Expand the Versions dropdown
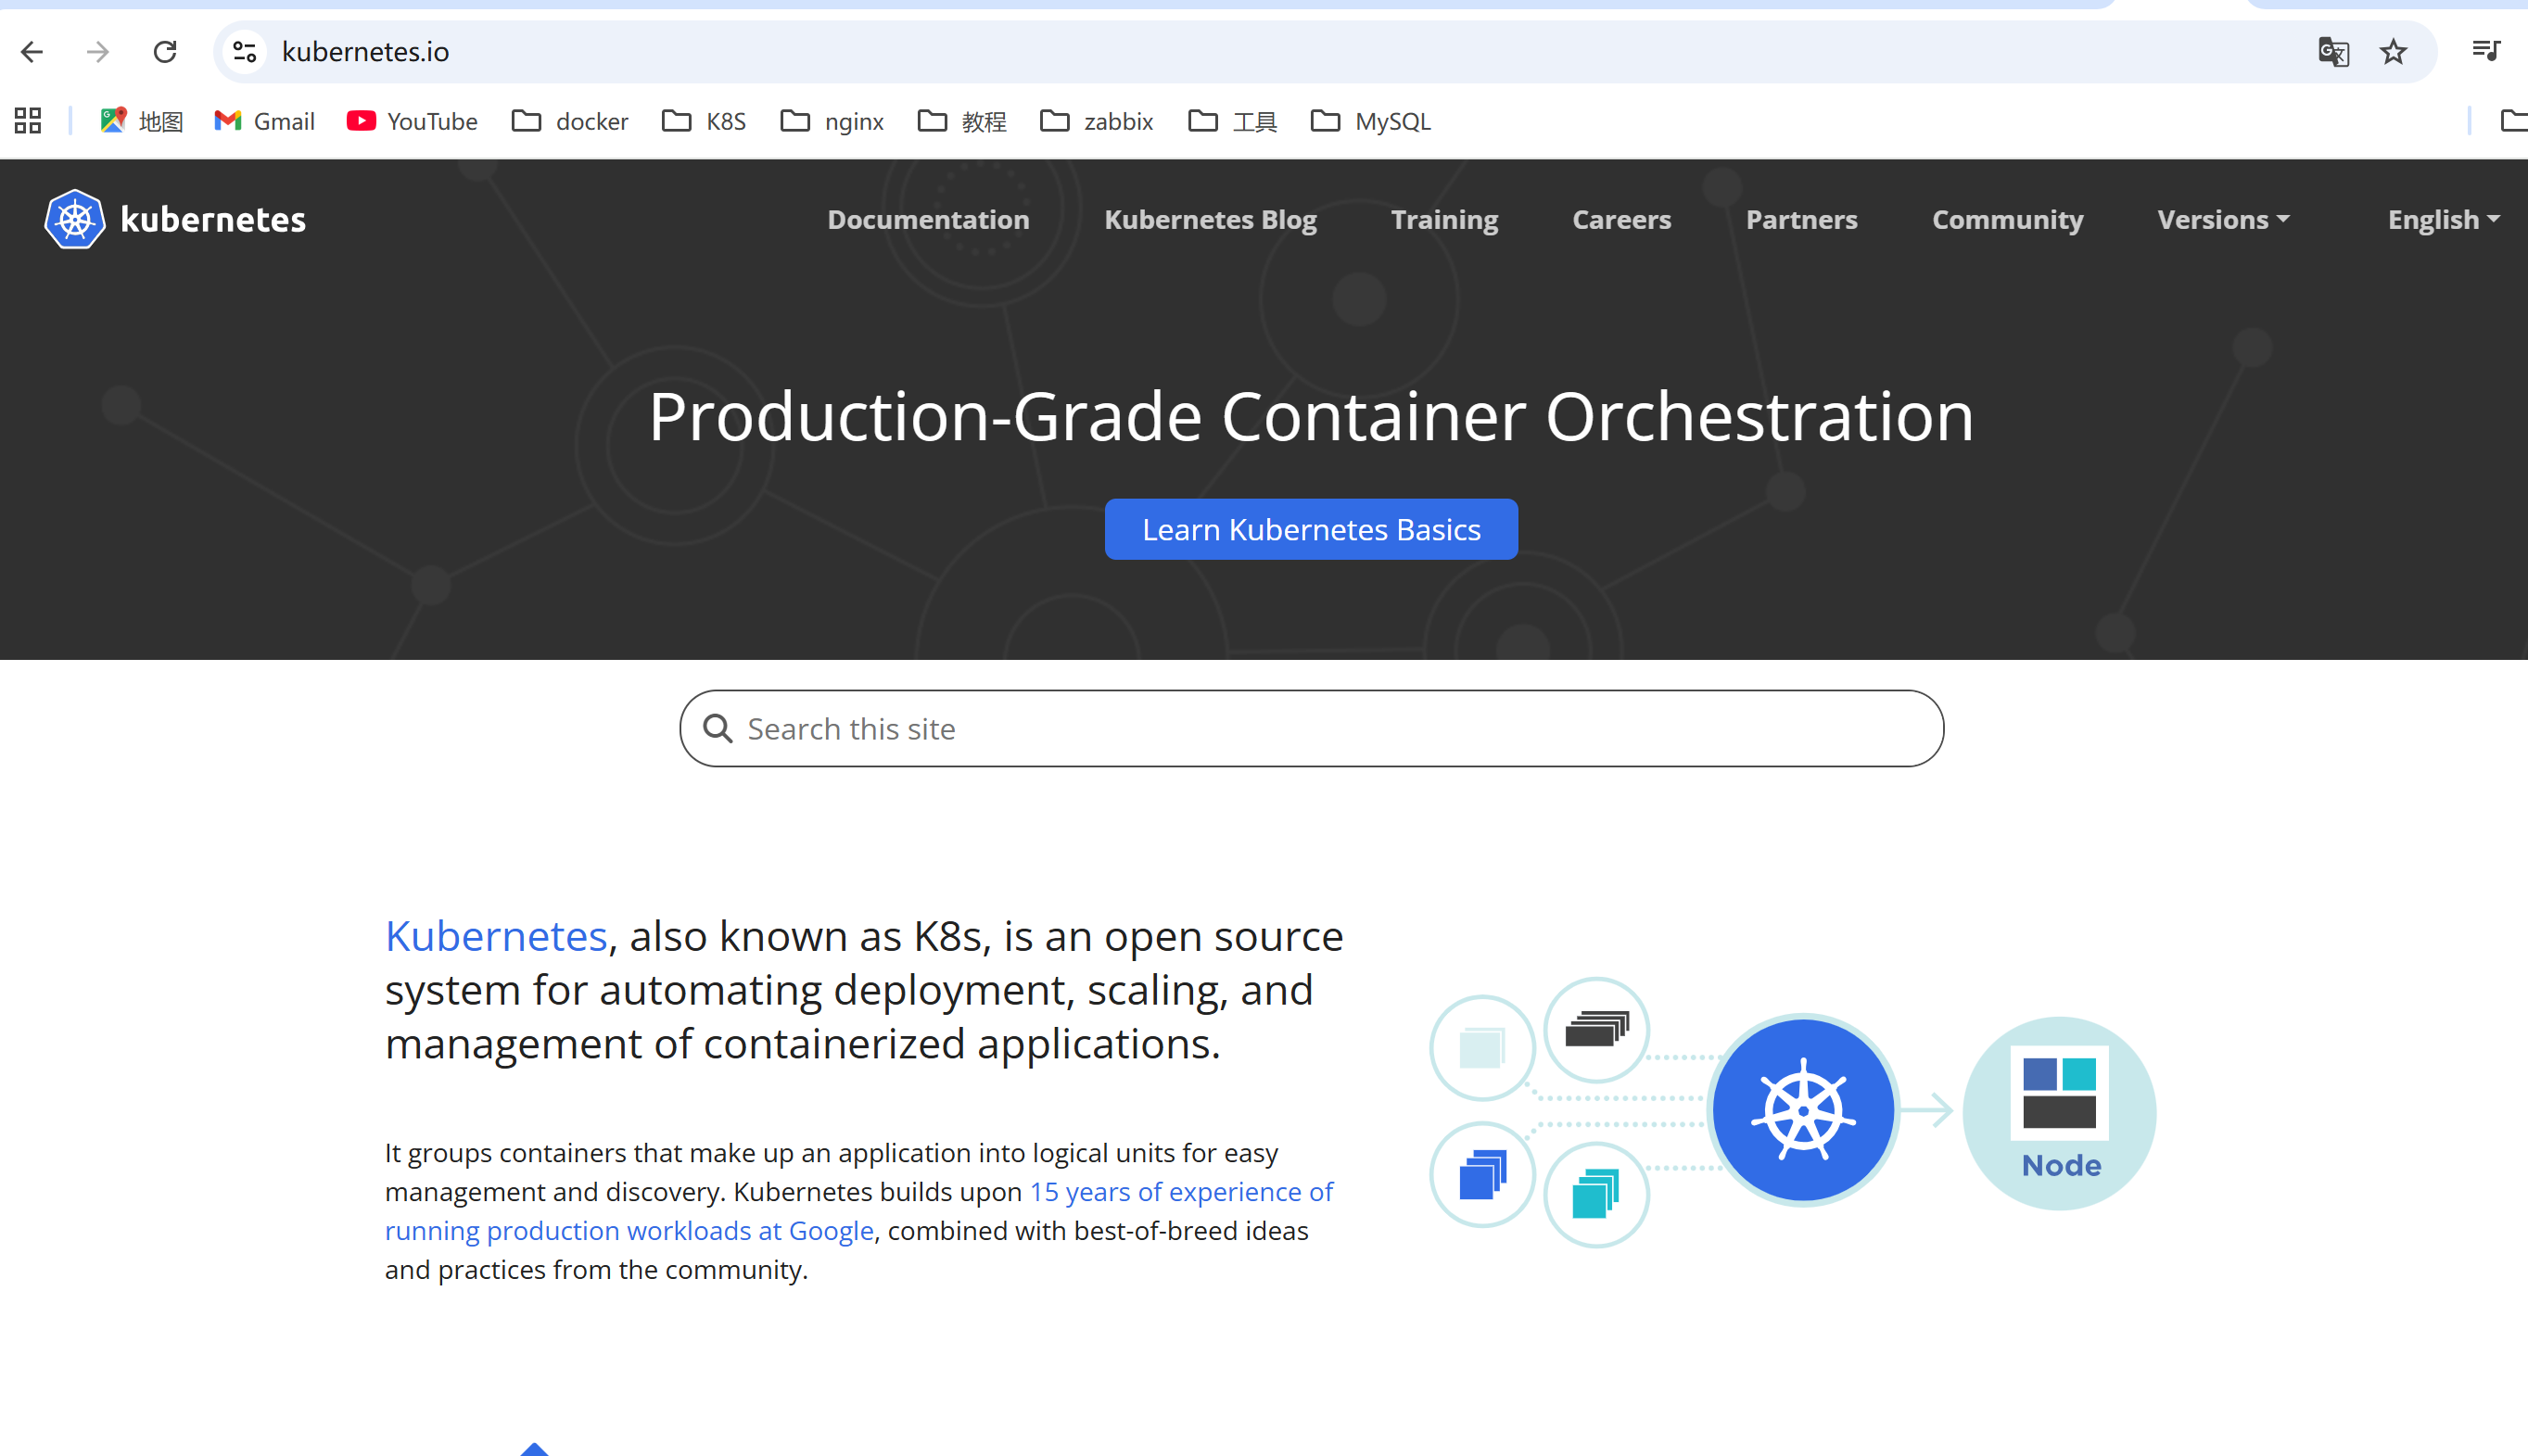The width and height of the screenshot is (2528, 1456). pyautogui.click(x=2223, y=219)
